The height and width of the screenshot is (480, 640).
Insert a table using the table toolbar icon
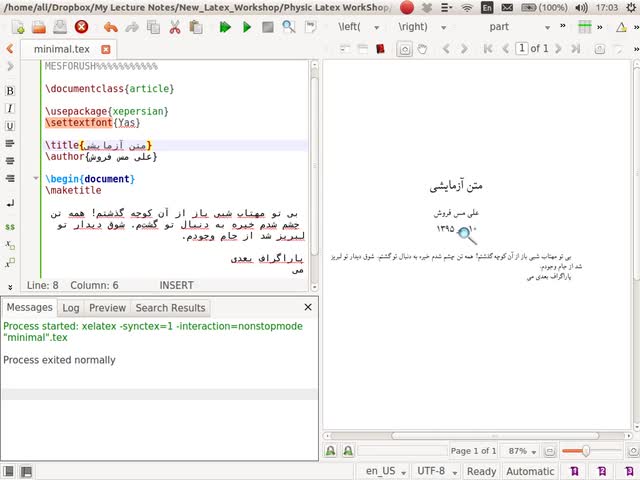click(584, 27)
